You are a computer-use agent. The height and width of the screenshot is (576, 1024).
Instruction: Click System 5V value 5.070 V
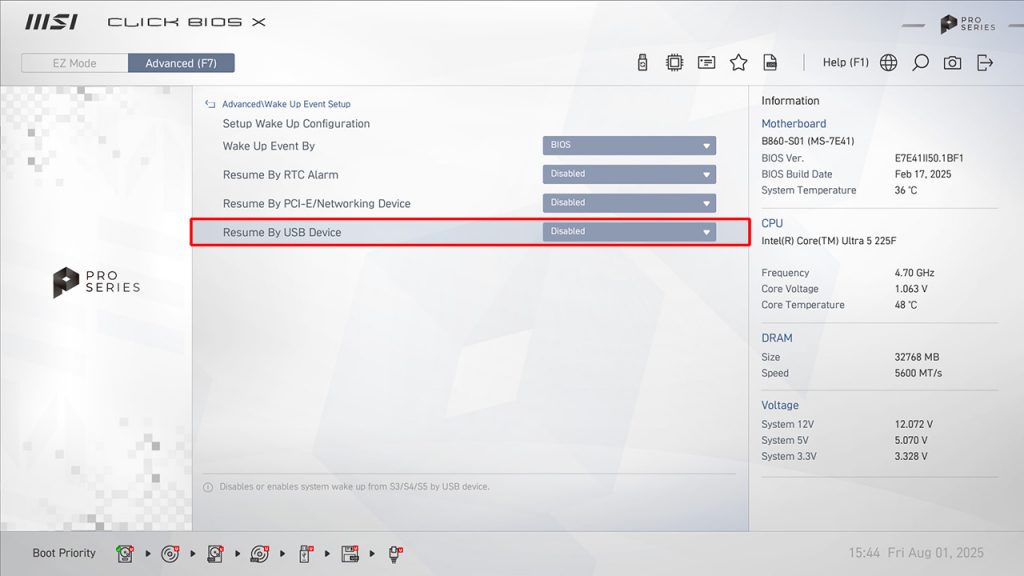(911, 441)
